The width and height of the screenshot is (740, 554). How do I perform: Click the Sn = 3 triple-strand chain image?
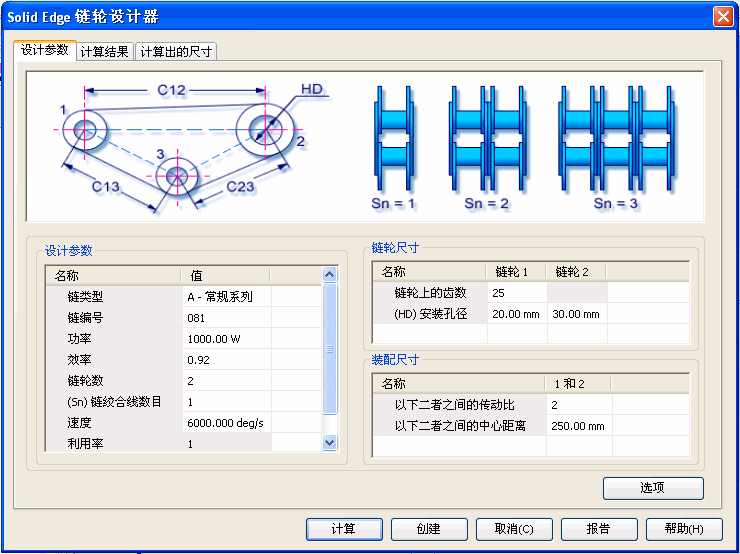[x=615, y=141]
